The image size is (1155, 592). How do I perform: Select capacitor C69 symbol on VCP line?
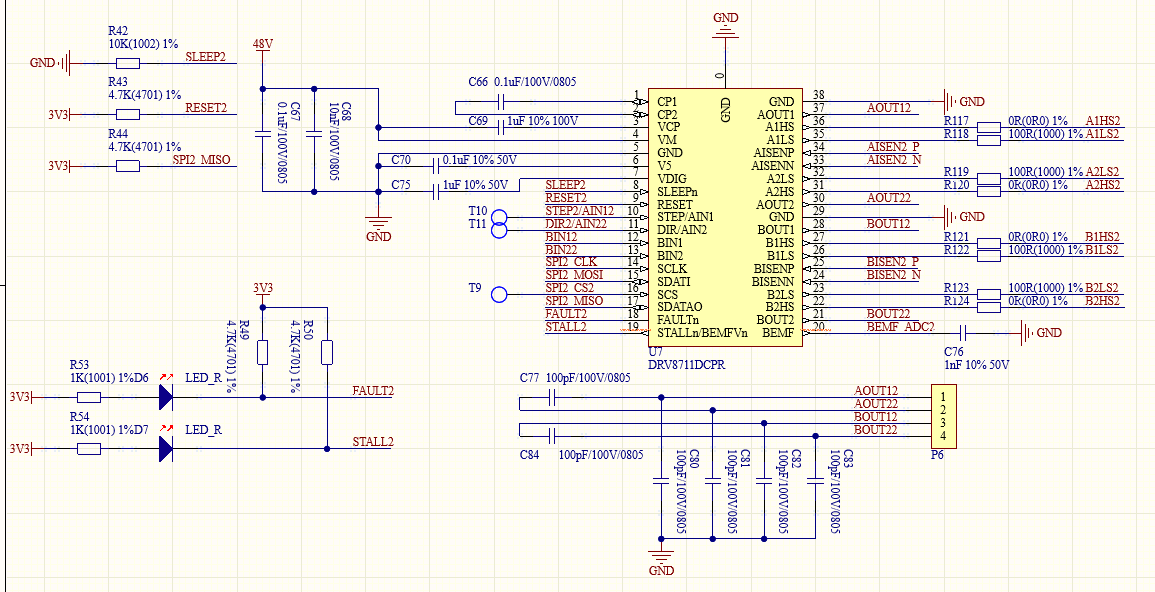click(502, 128)
